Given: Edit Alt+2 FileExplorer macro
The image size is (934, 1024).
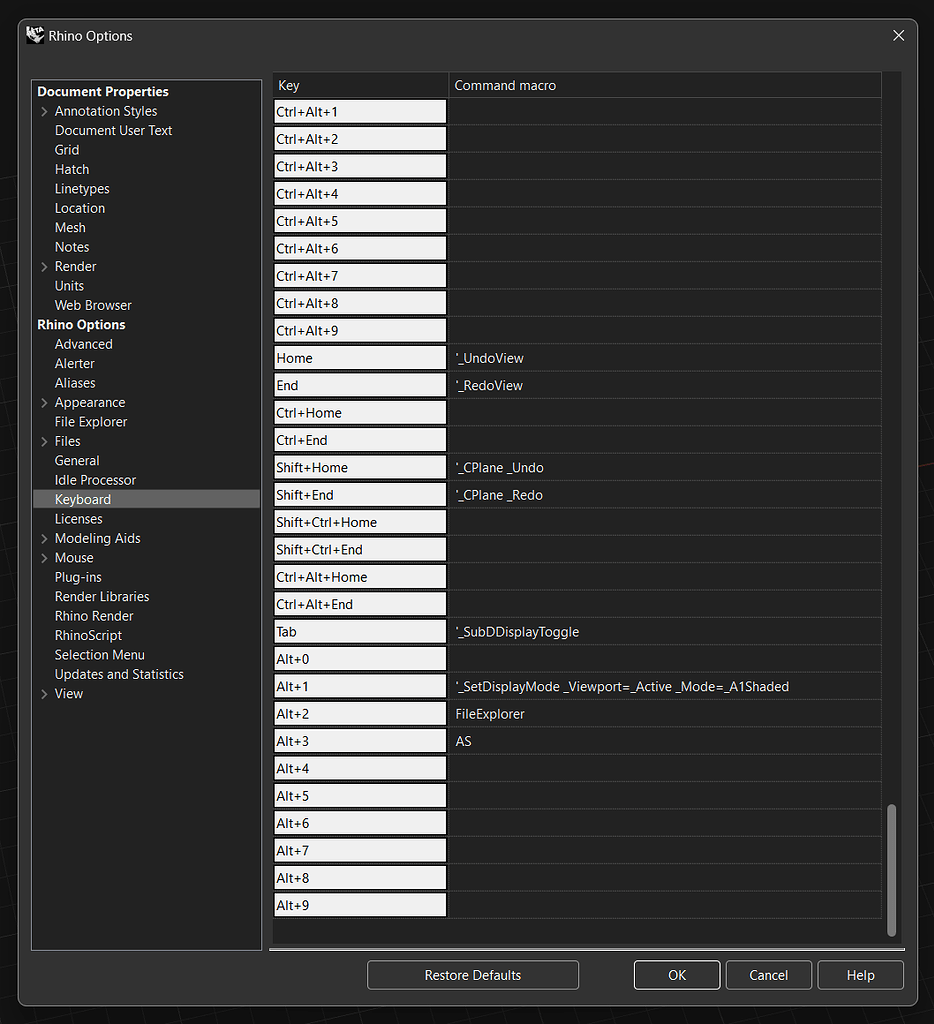Looking at the screenshot, I should [x=665, y=714].
